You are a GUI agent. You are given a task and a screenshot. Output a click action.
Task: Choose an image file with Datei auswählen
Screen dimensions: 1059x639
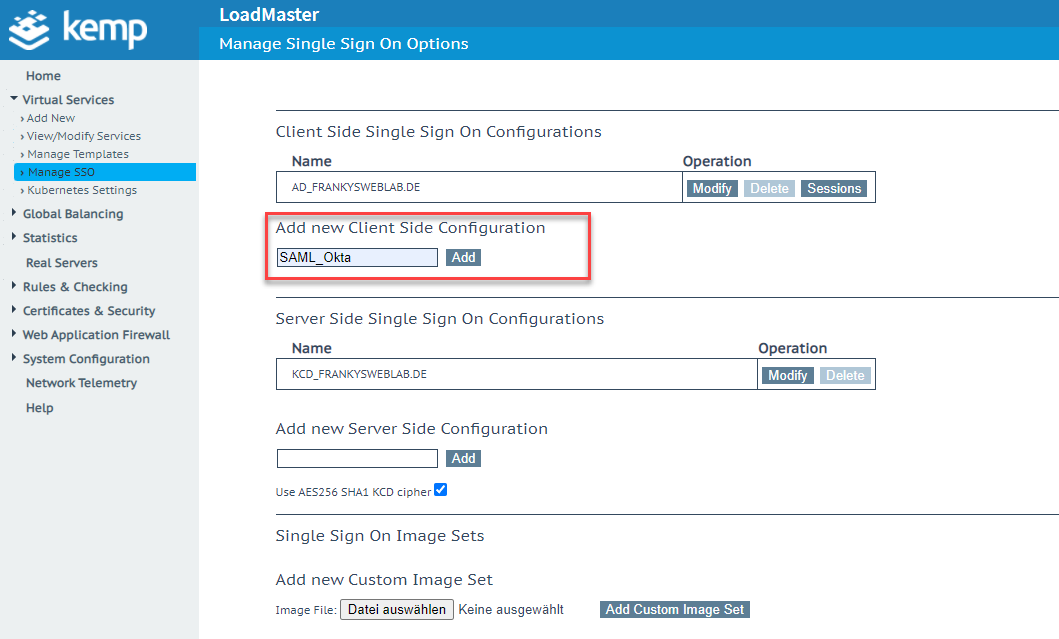397,609
